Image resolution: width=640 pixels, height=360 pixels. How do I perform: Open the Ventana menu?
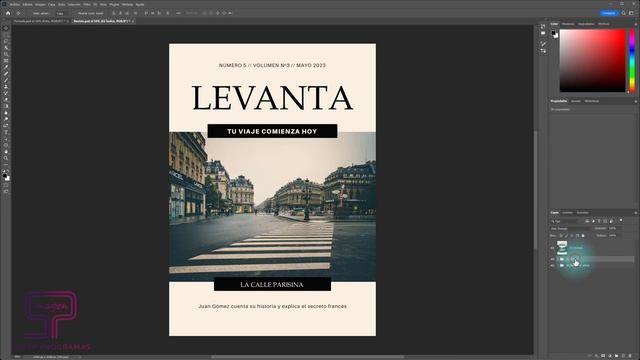tap(127, 4)
